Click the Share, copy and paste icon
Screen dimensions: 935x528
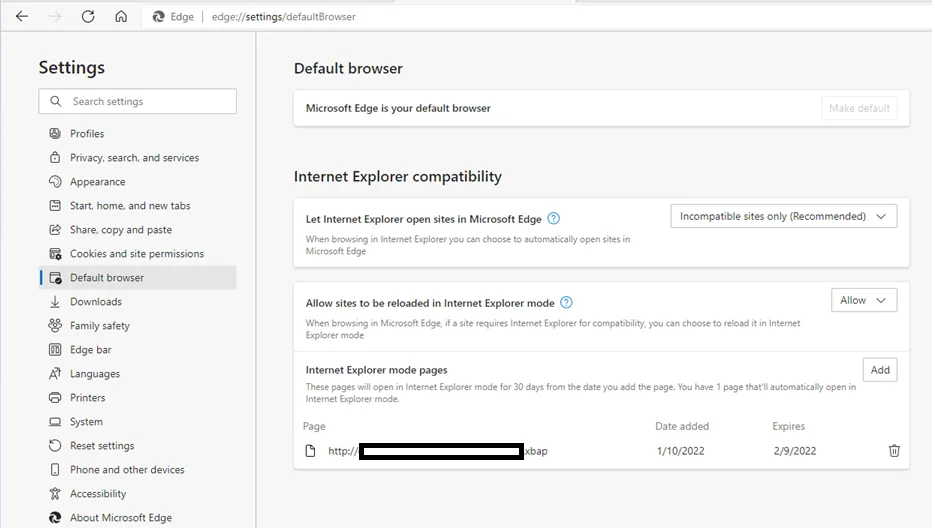pos(55,230)
